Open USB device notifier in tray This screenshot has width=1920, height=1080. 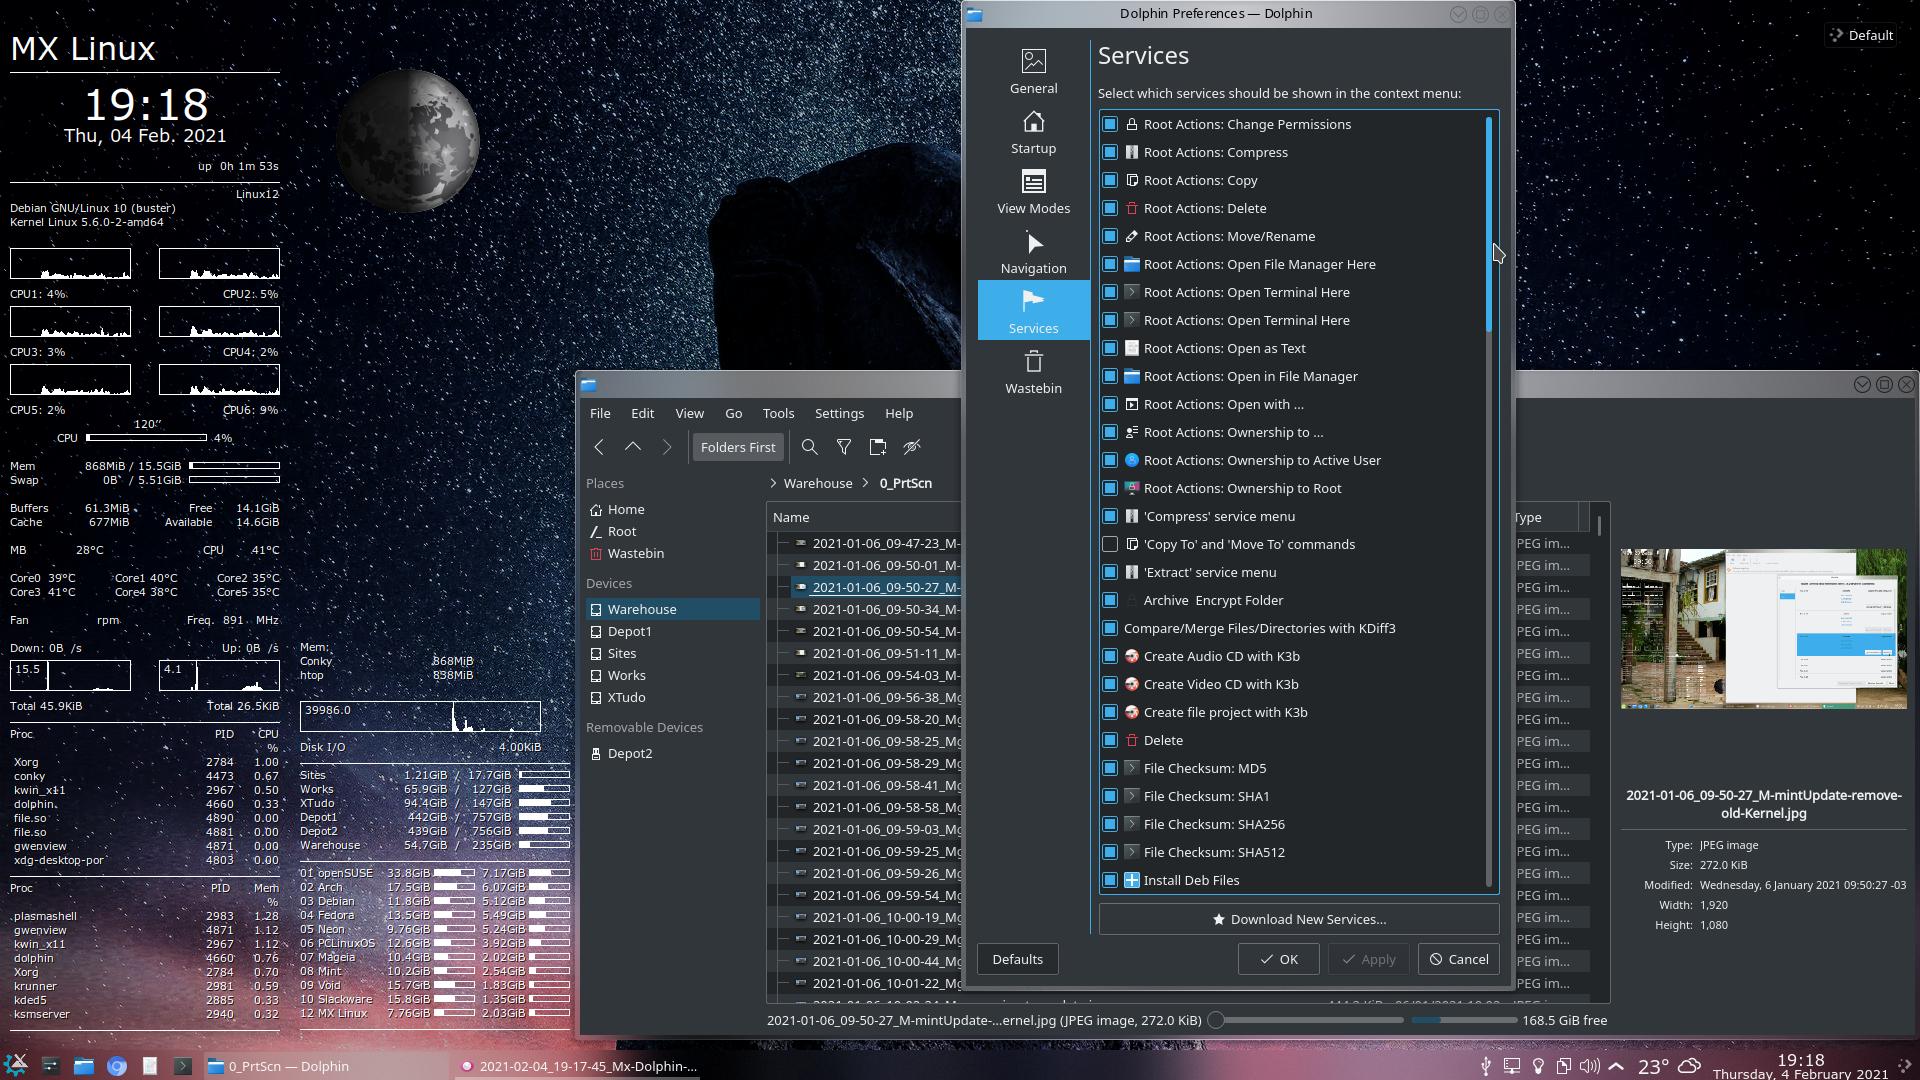point(1486,1066)
